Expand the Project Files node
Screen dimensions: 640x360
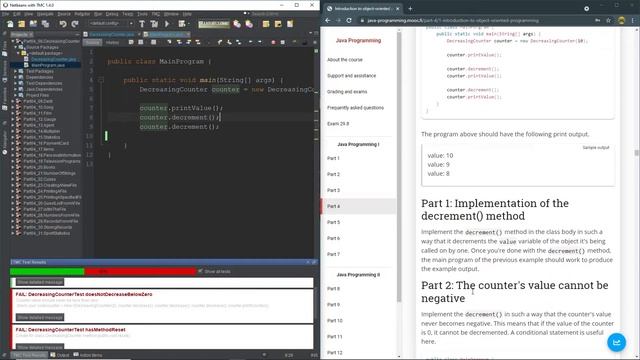click(x=16, y=95)
